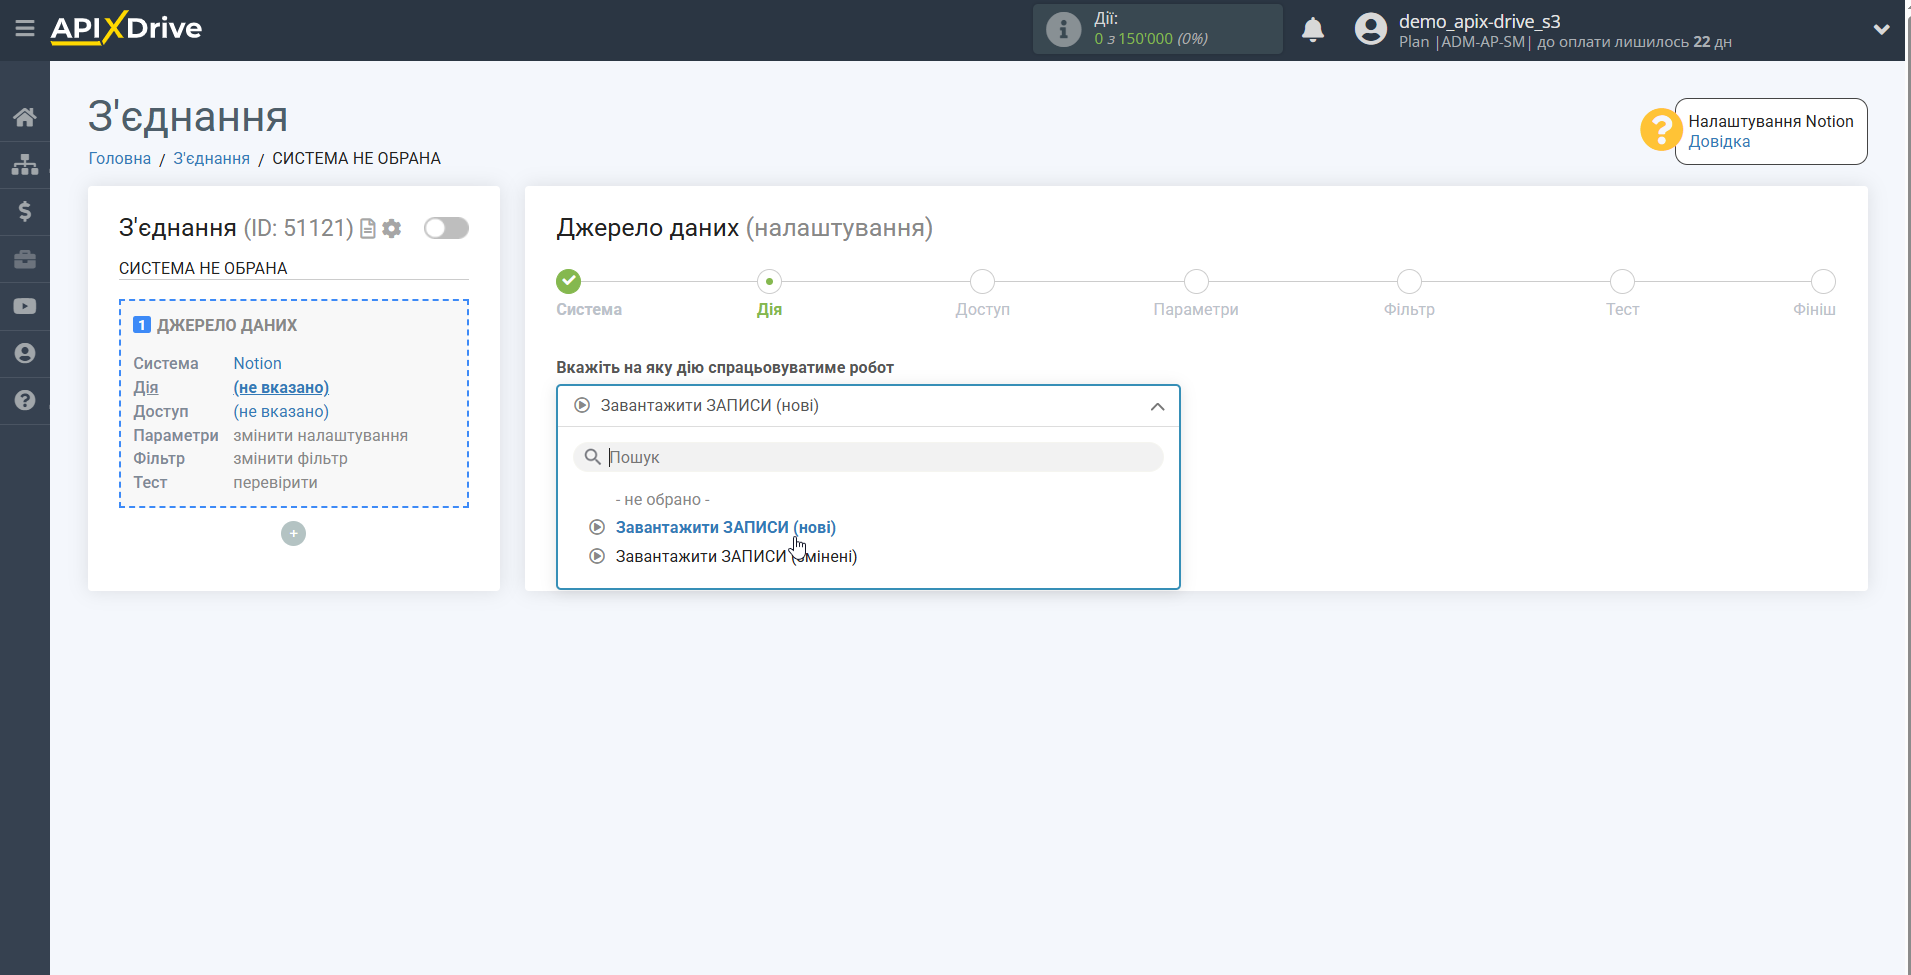Open the hamburger menu
The width and height of the screenshot is (1911, 975).
[x=25, y=29]
